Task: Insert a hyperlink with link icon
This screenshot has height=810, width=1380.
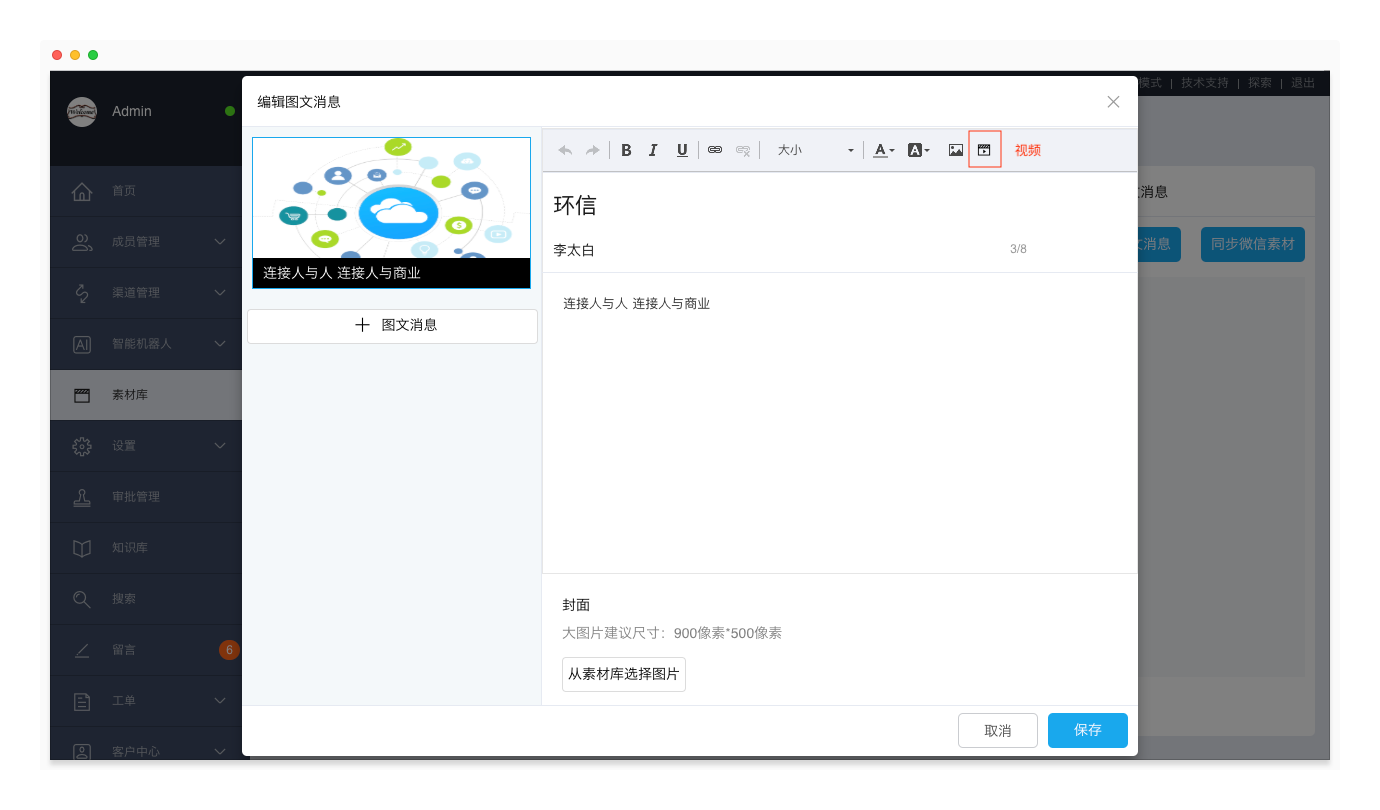Action: point(715,150)
